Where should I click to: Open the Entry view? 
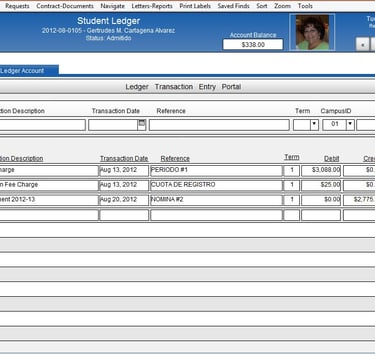[x=207, y=87]
